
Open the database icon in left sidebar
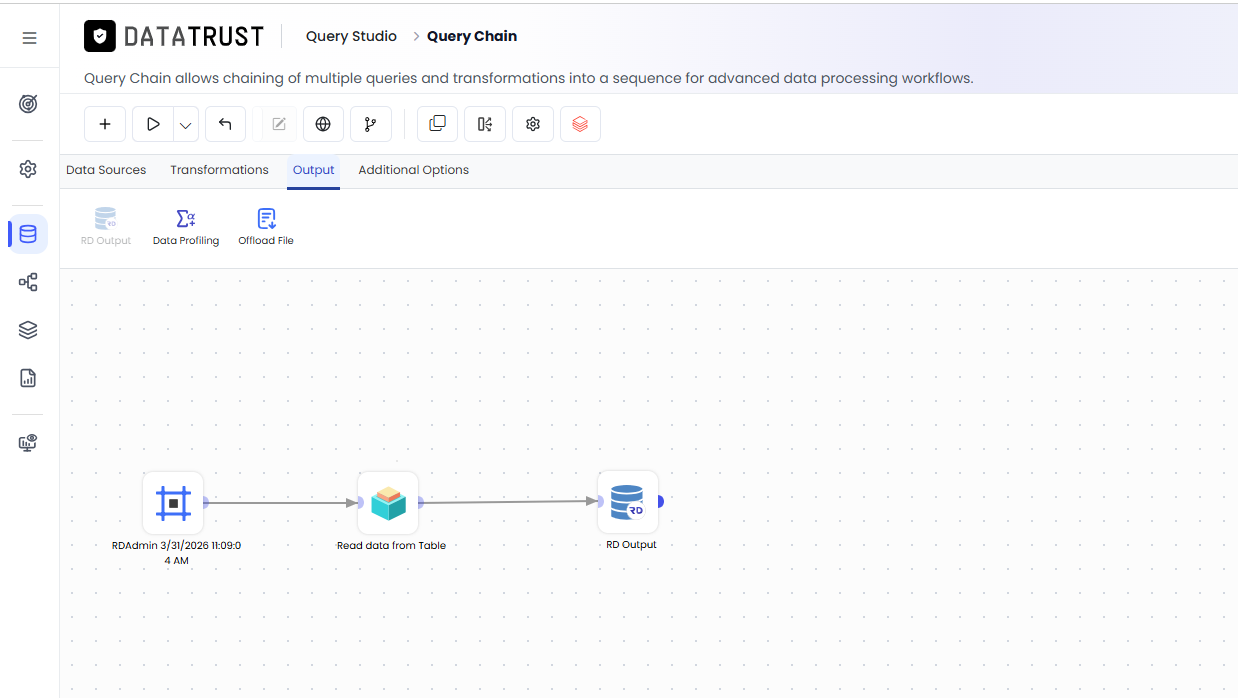click(28, 234)
